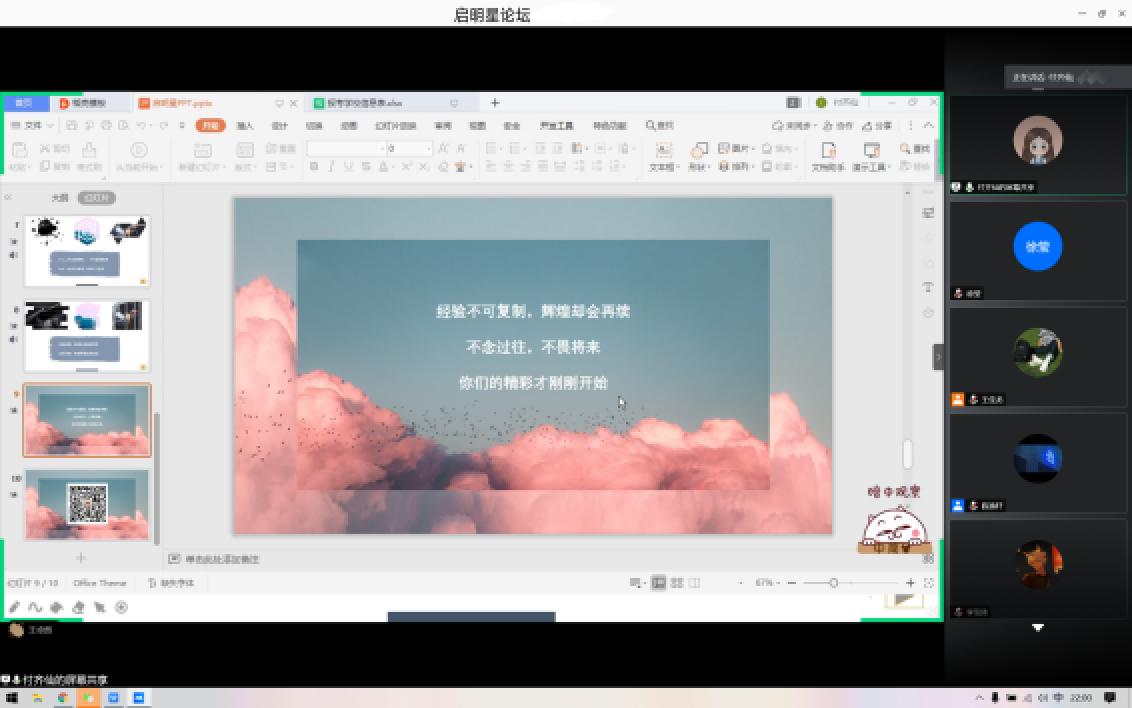Select the pen annotation tool
This screenshot has width=1132, height=708.
coord(15,607)
